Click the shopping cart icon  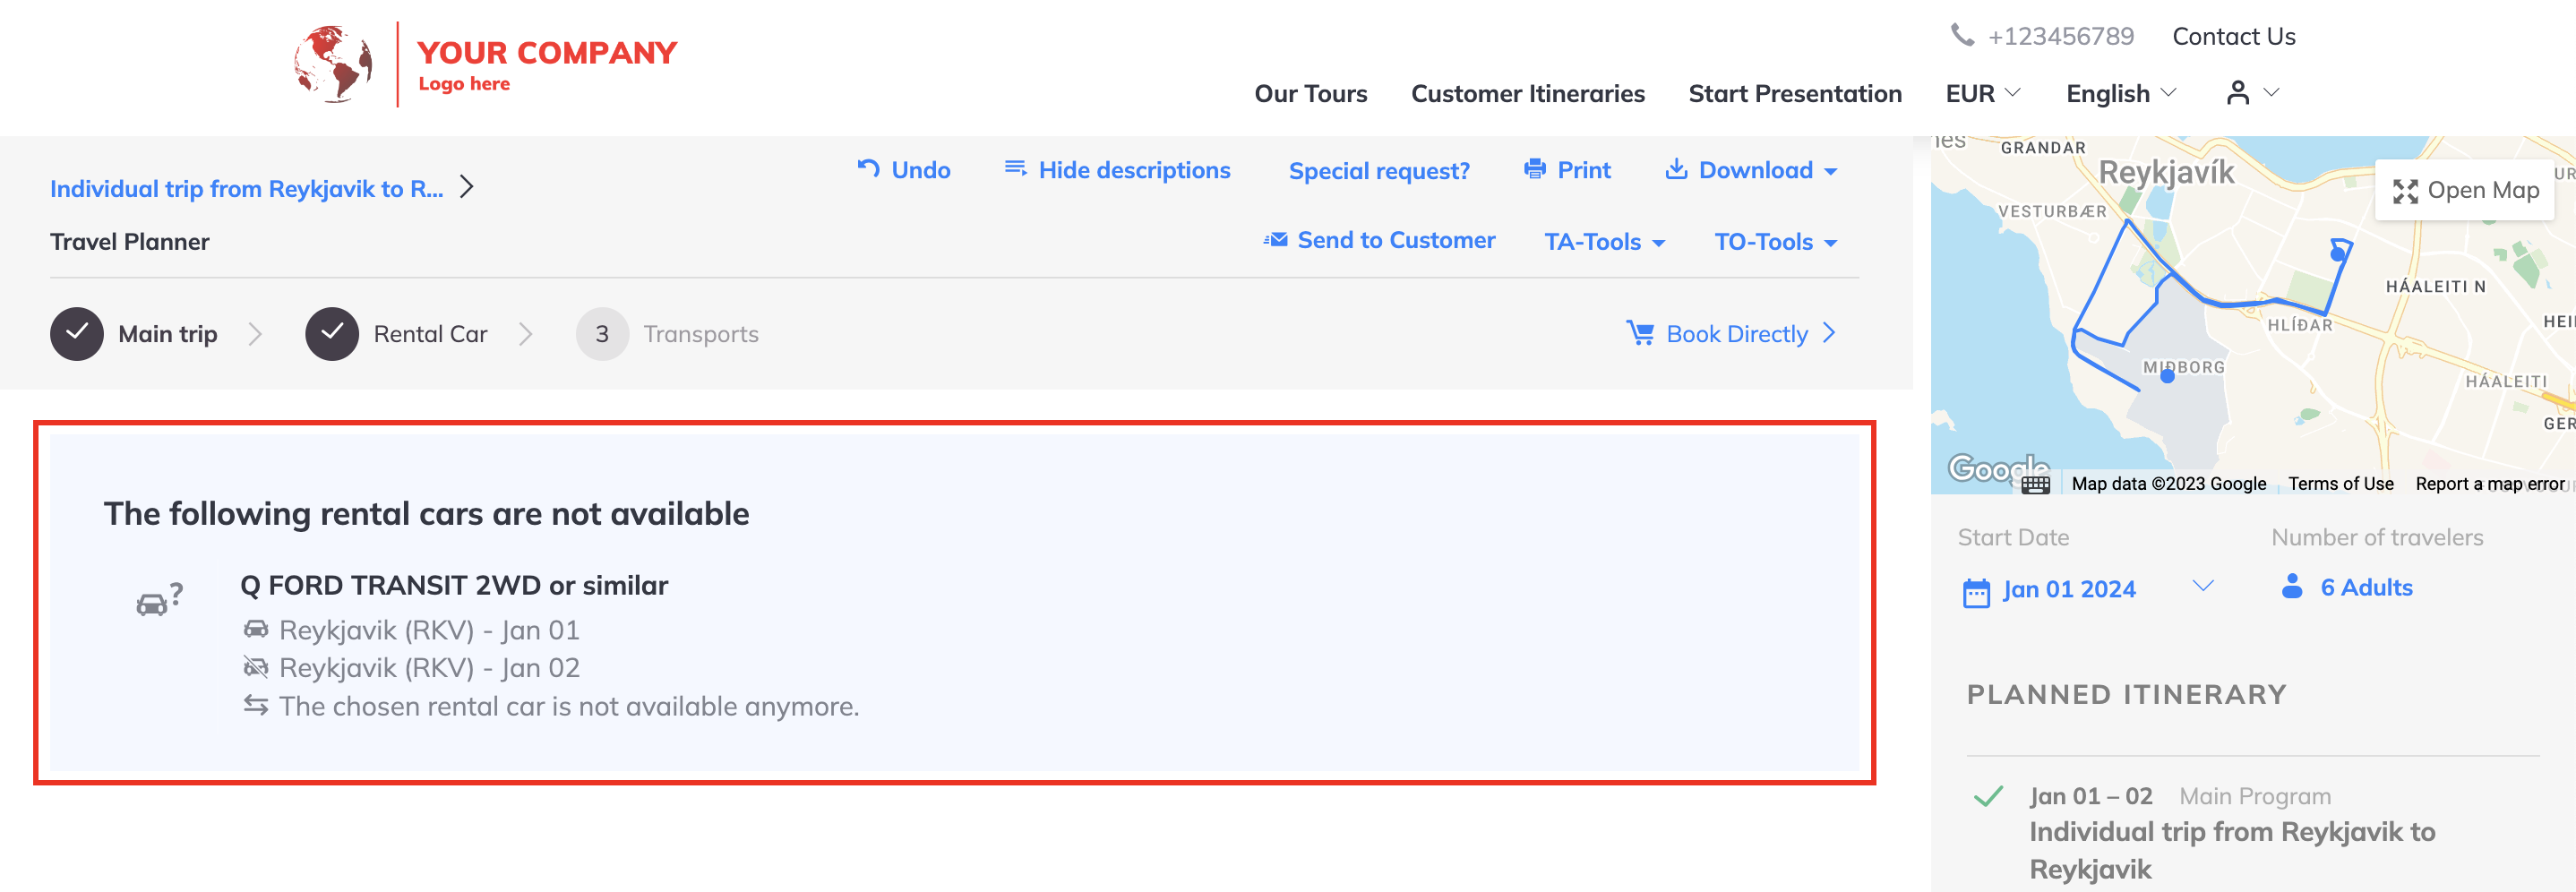click(1640, 333)
